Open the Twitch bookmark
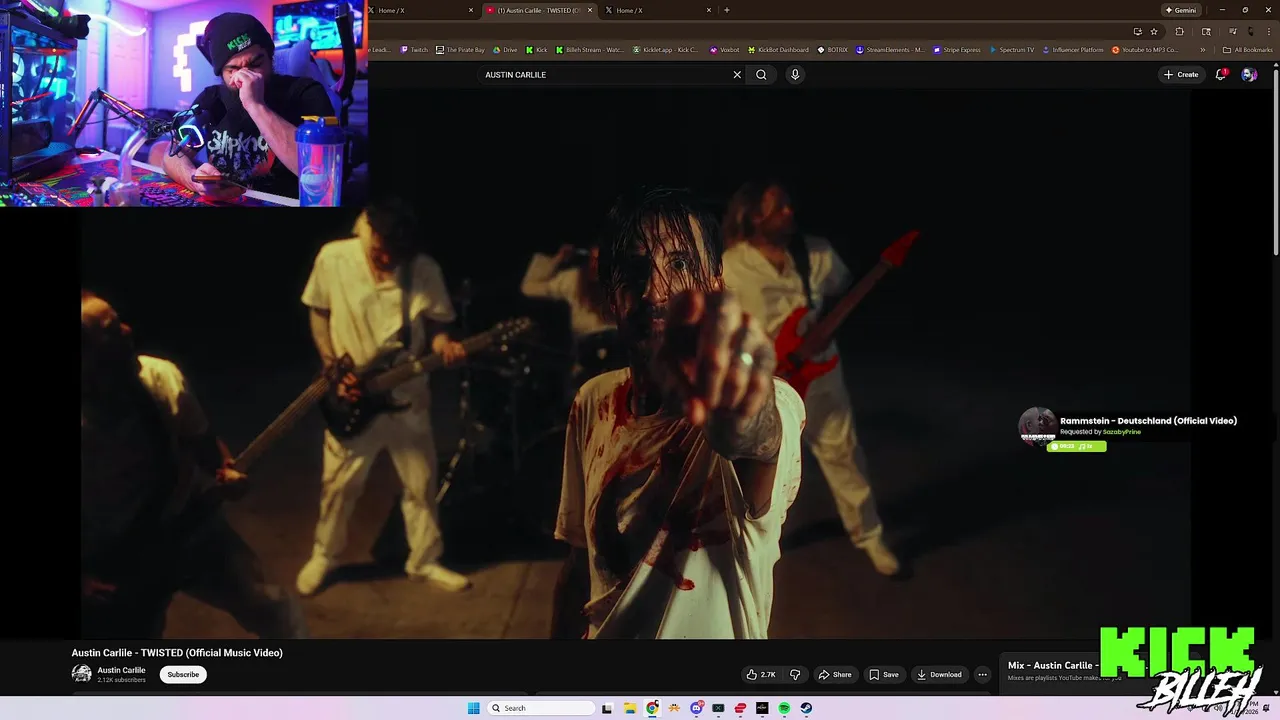This screenshot has height=720, width=1280. coord(414,50)
